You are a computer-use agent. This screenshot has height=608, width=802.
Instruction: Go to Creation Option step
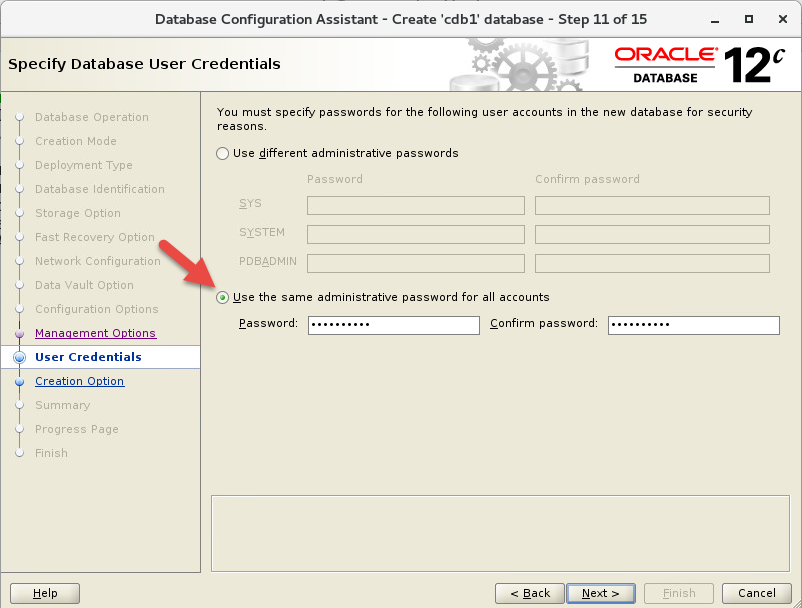click(x=79, y=381)
